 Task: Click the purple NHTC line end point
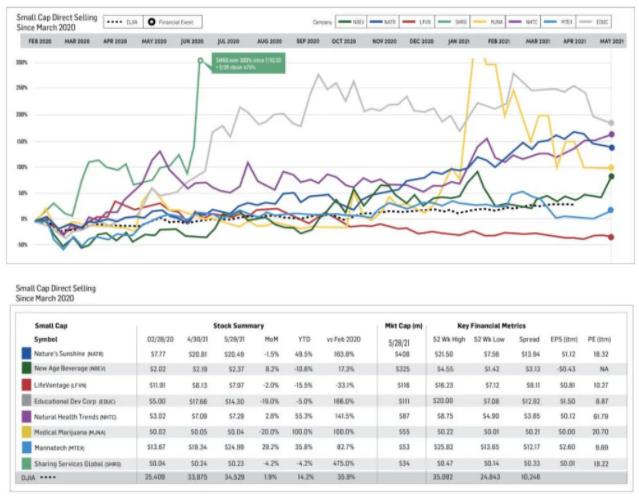tap(611, 134)
